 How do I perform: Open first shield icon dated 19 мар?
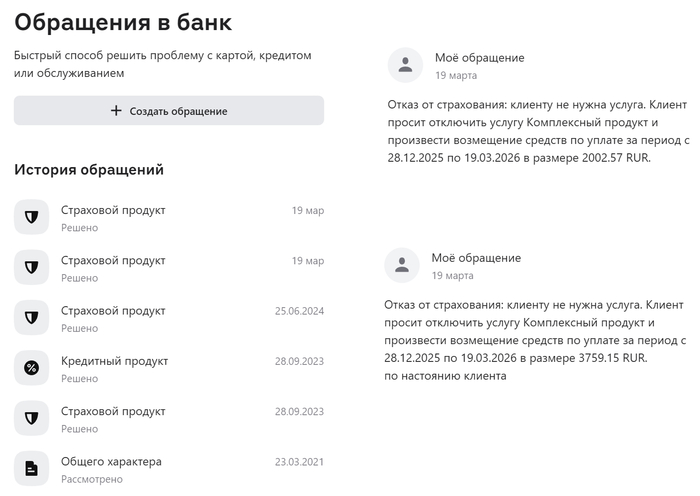click(31, 217)
